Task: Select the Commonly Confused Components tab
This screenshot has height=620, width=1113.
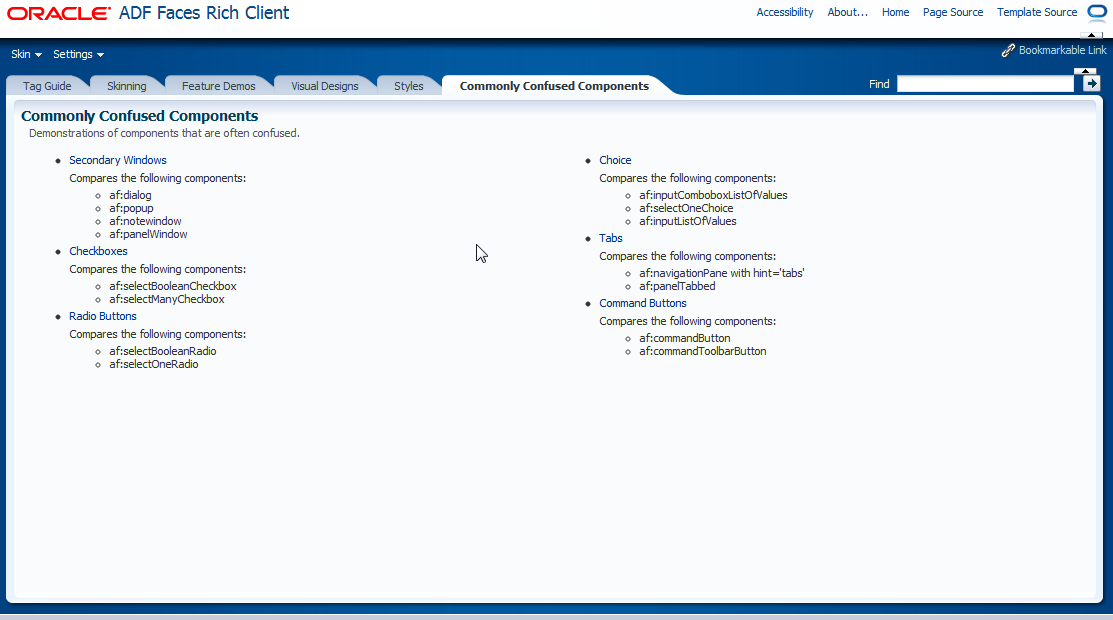Action: 554,86
